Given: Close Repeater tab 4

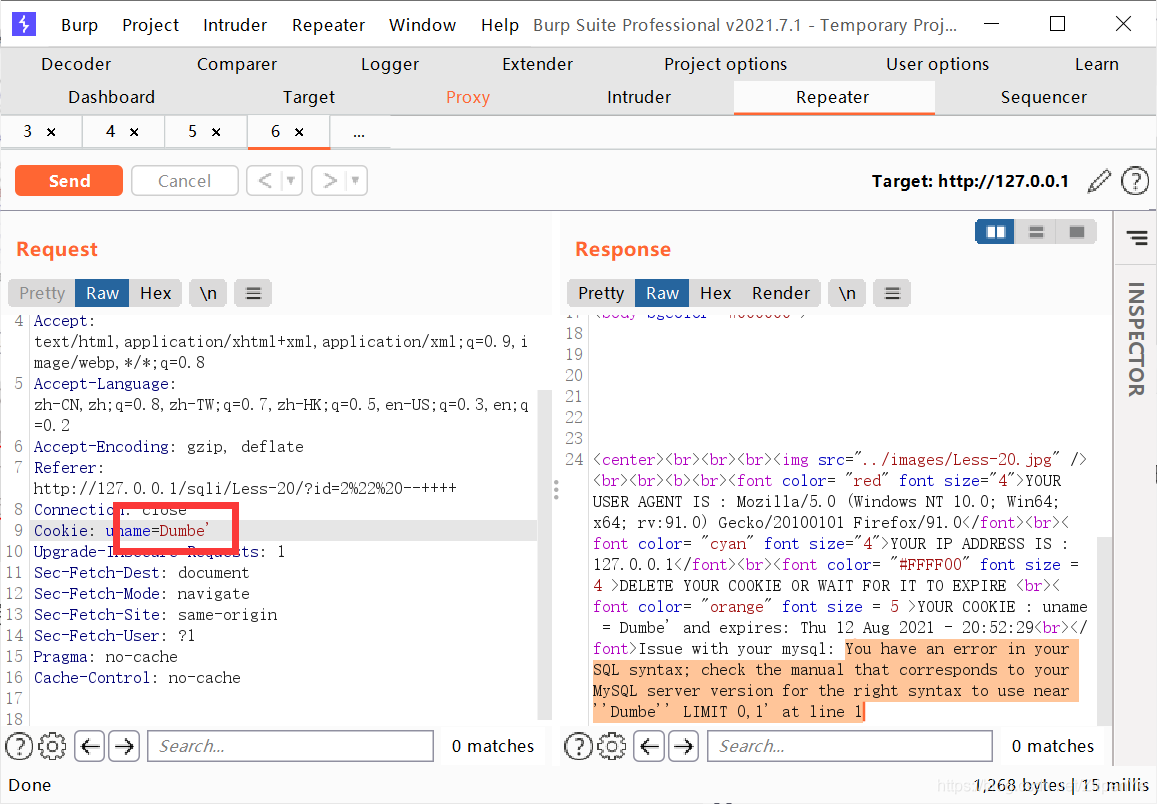Looking at the screenshot, I should pos(134,132).
